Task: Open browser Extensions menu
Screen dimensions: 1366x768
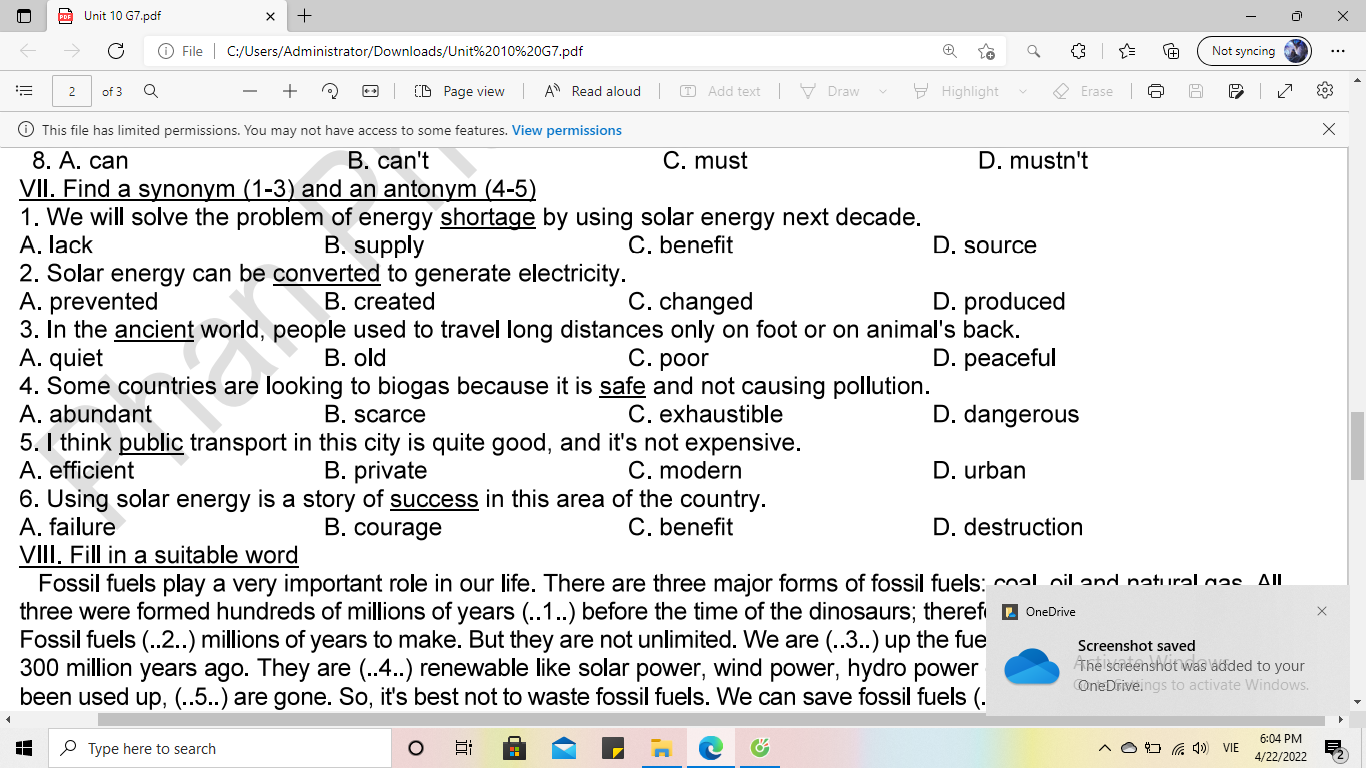Action: pyautogui.click(x=1078, y=51)
